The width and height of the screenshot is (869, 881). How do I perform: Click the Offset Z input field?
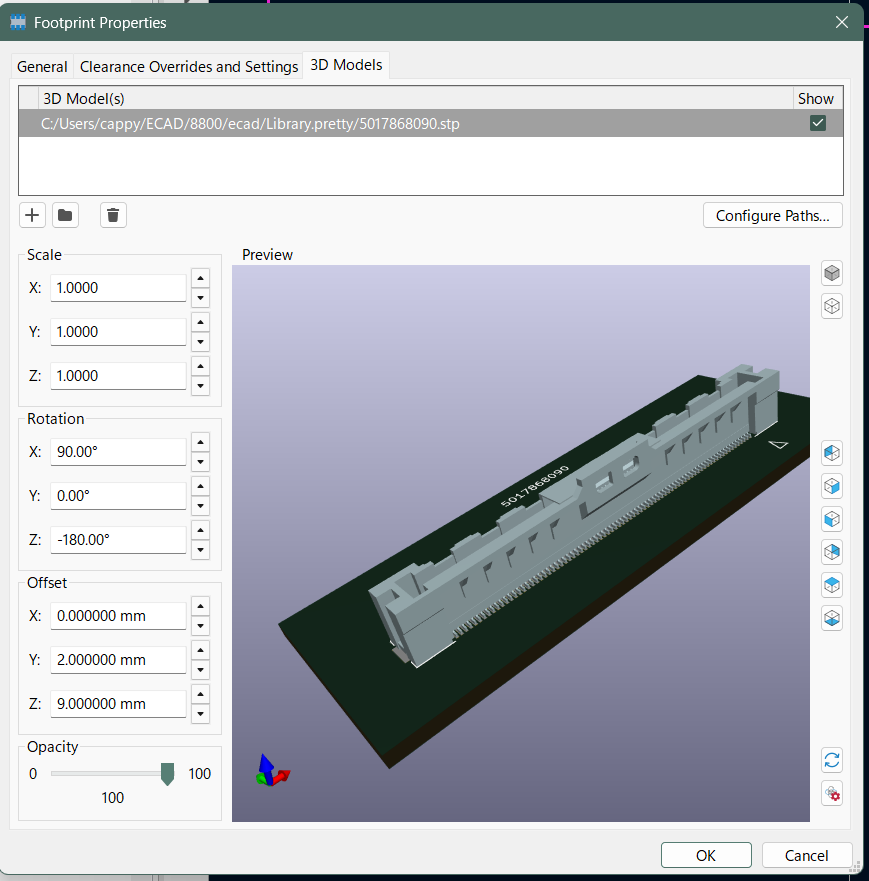(118, 704)
